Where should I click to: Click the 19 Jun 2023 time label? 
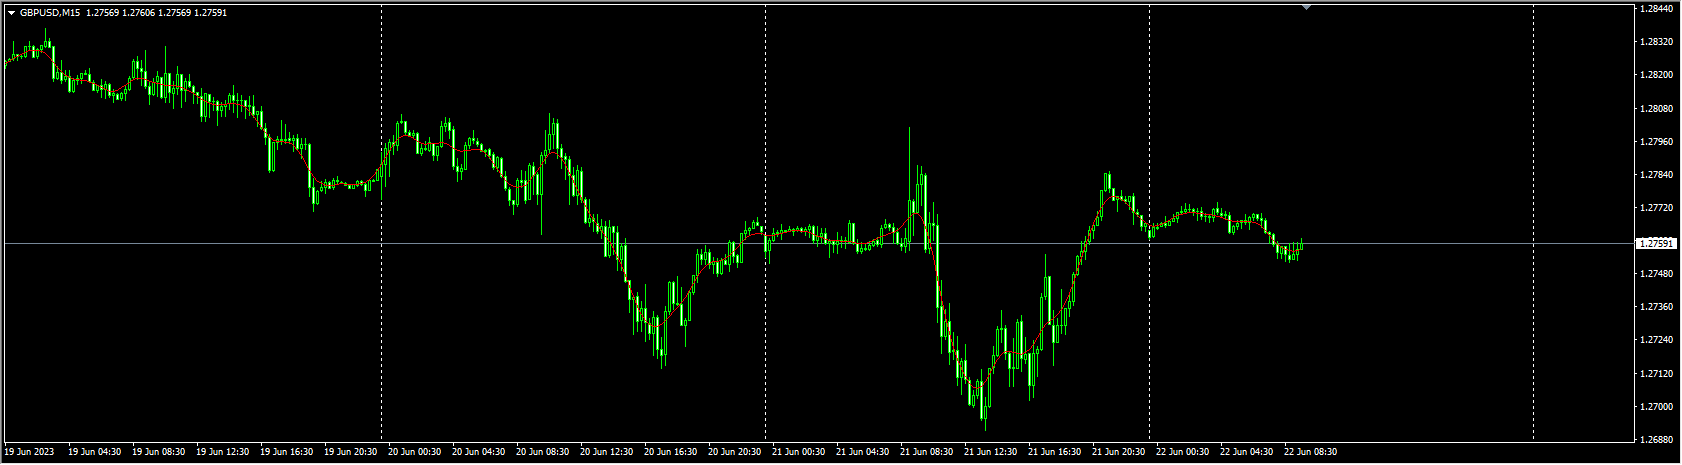(30, 452)
